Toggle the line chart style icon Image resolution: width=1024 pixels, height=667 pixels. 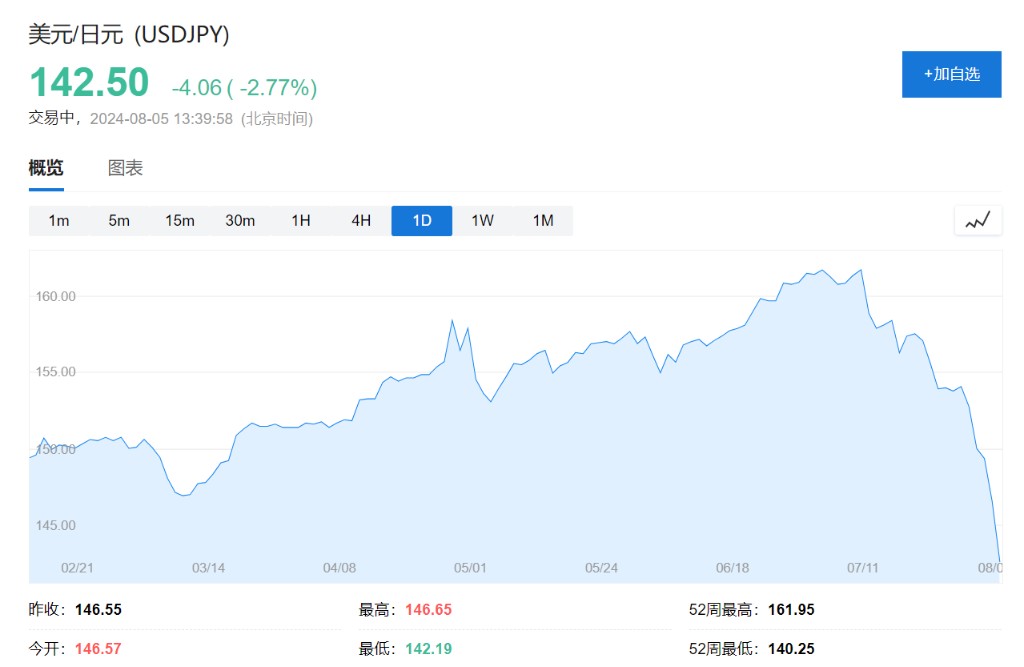pyautogui.click(x=977, y=221)
